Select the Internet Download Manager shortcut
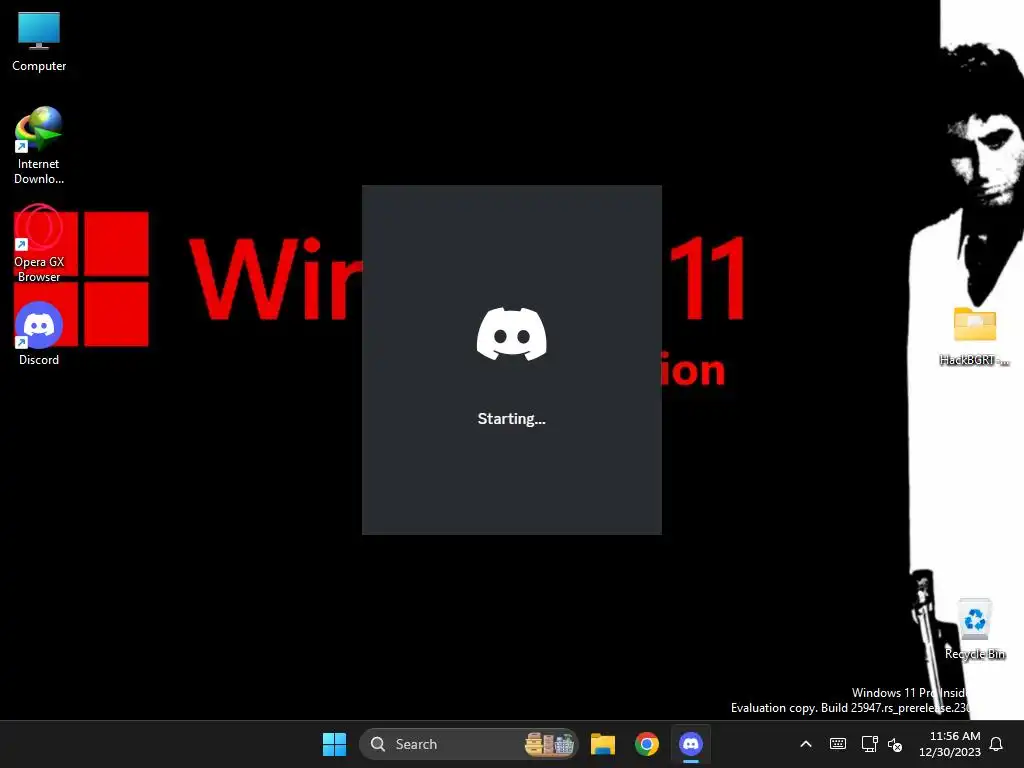Image resolution: width=1024 pixels, height=768 pixels. coord(39,145)
